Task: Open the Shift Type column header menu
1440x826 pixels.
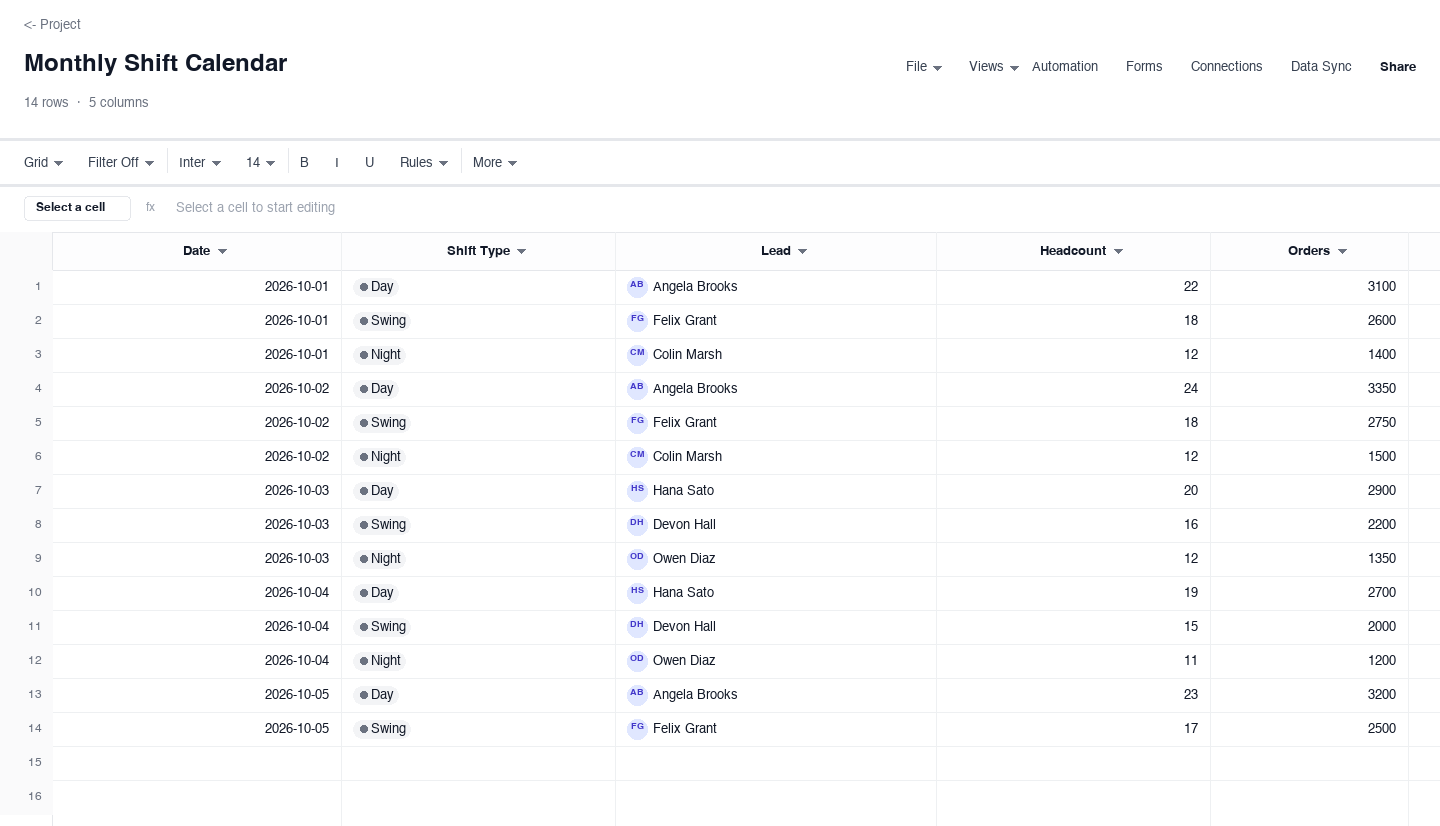Action: (x=521, y=251)
